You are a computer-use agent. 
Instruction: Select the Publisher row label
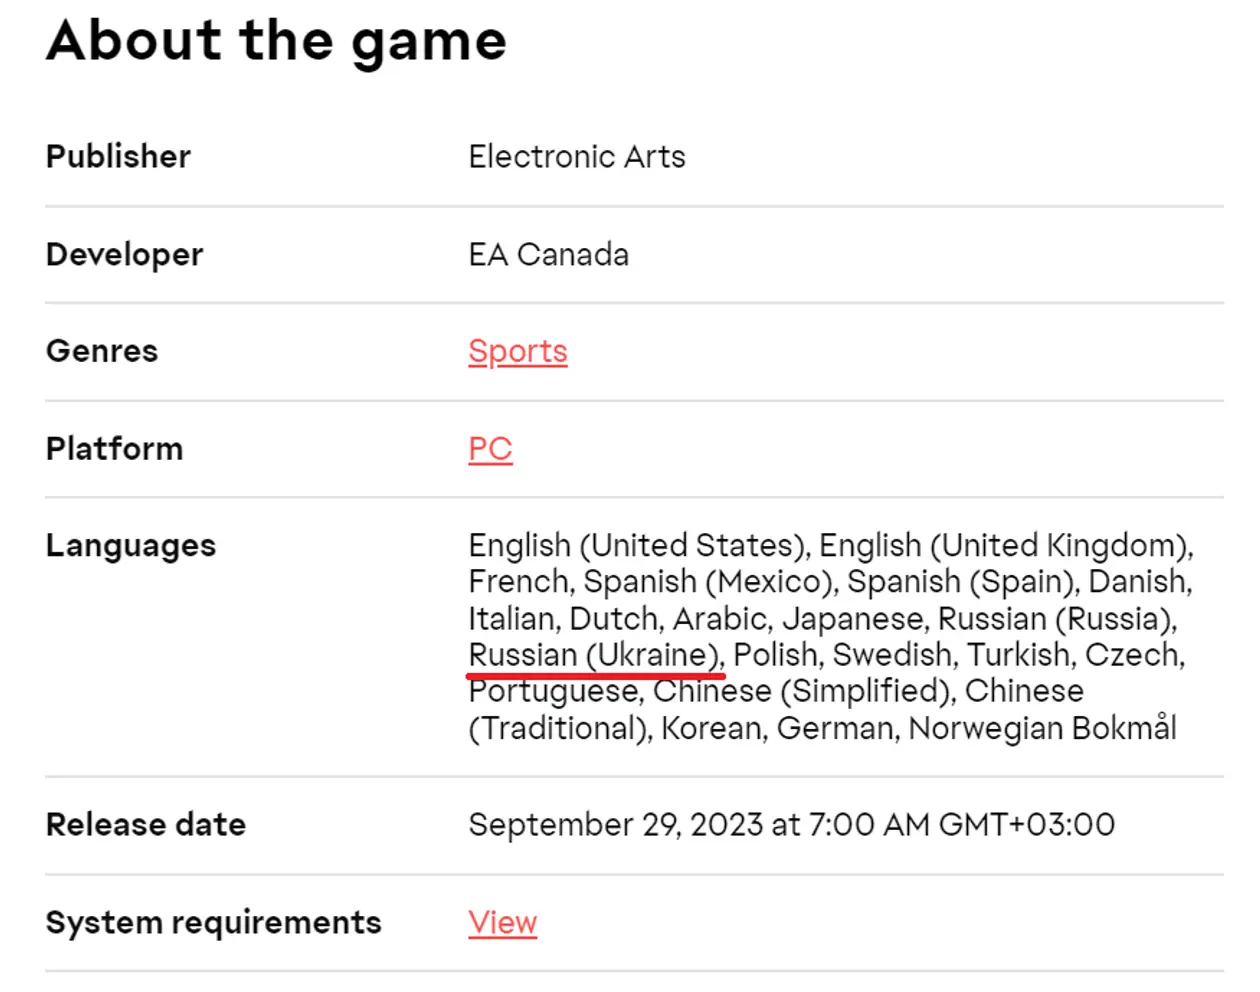pyautogui.click(x=118, y=157)
